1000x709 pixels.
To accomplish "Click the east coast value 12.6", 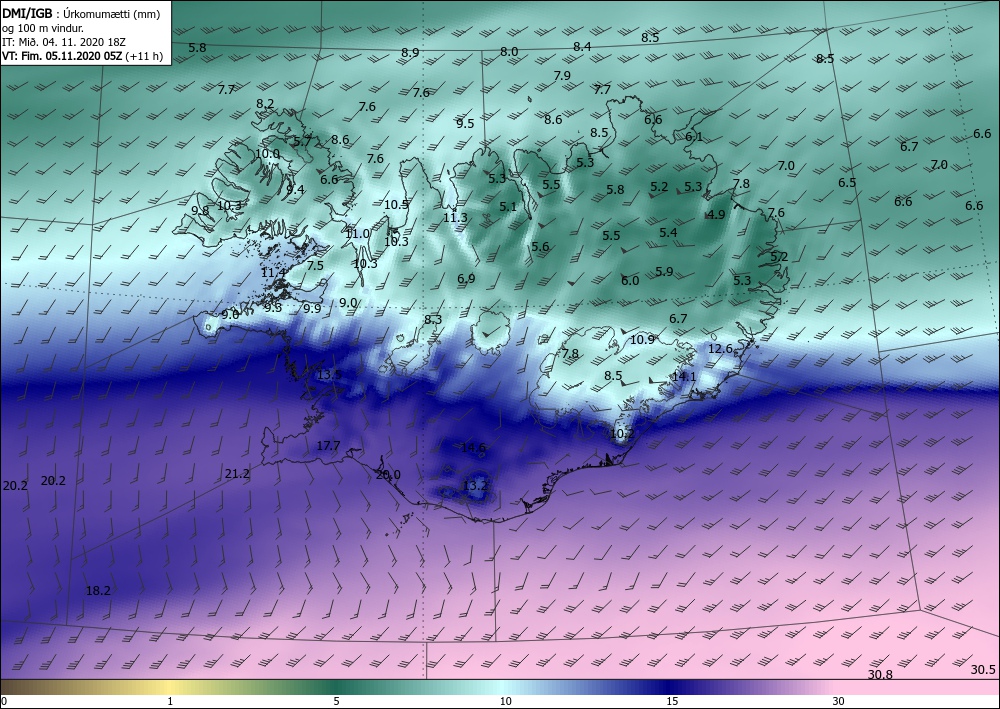I will coord(721,349).
